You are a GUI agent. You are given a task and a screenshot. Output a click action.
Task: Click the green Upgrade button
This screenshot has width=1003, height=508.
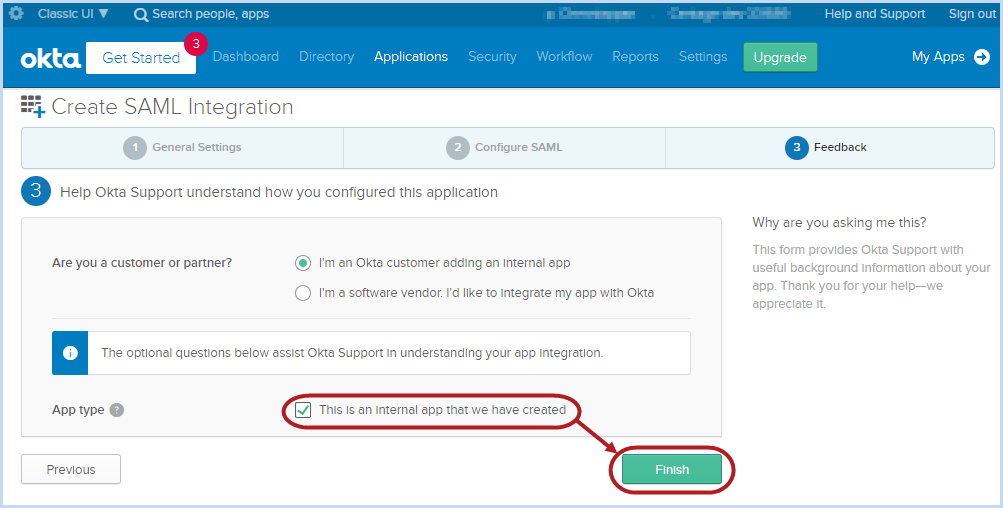click(780, 57)
